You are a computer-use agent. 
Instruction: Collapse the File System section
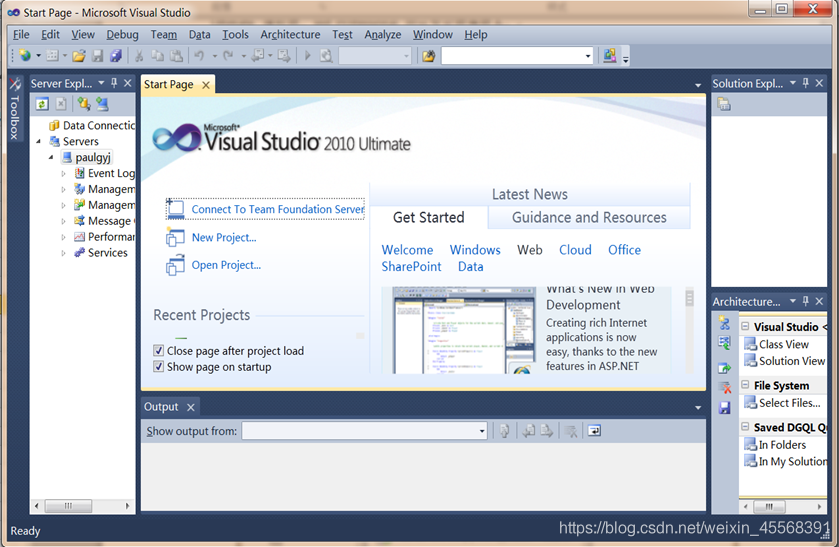(x=745, y=384)
